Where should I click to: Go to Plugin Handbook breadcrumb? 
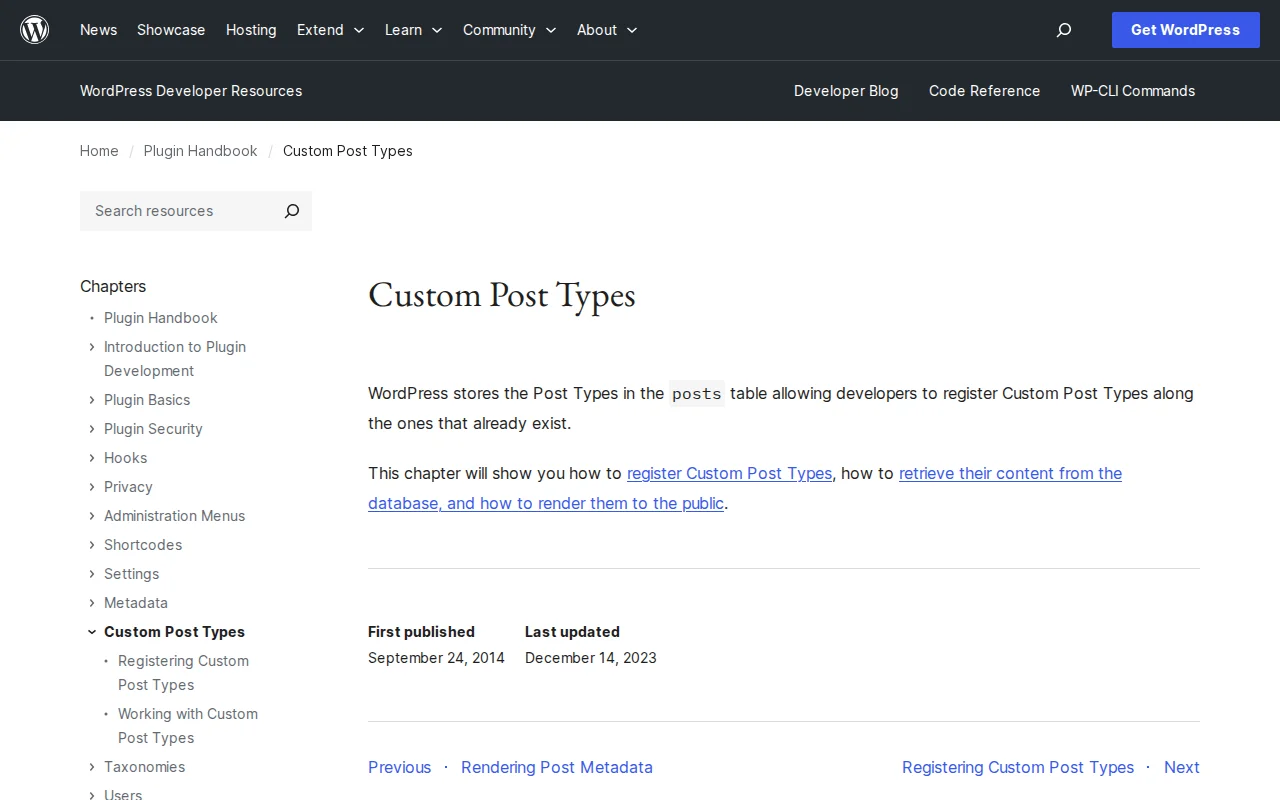pos(200,151)
